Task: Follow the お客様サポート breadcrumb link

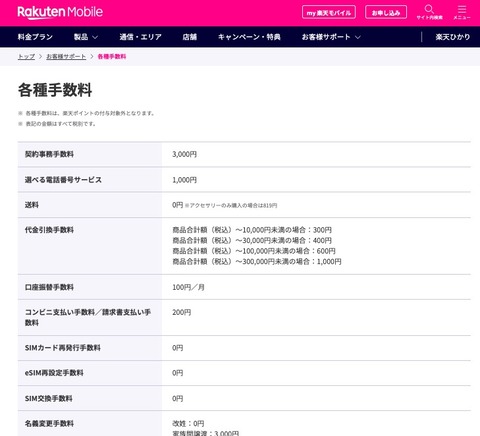Action: pos(66,57)
